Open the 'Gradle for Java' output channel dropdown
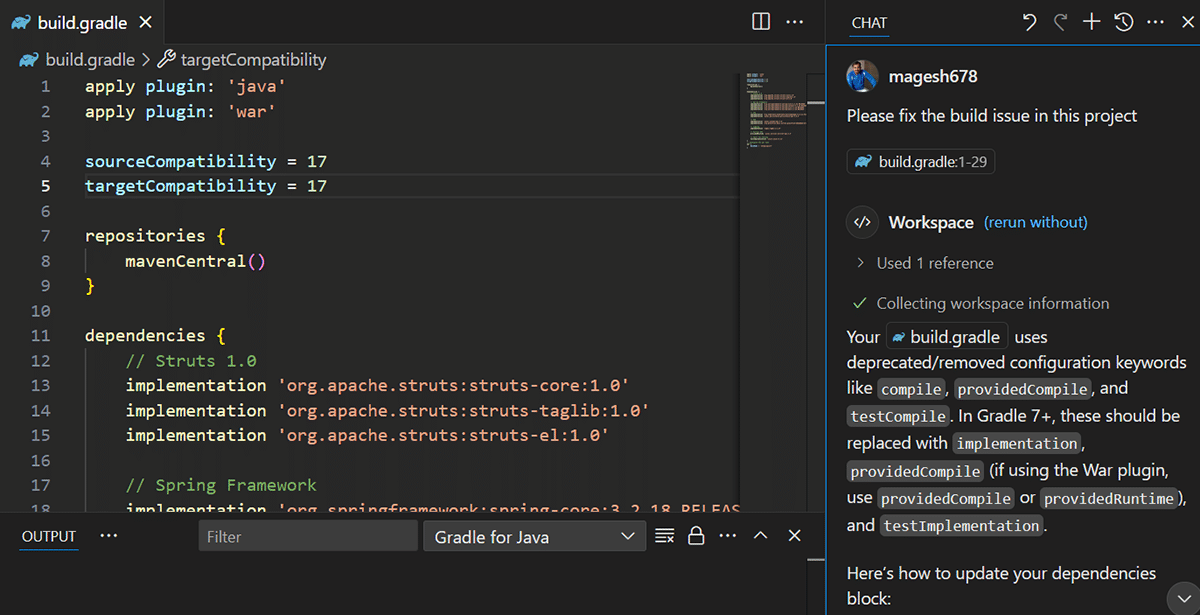 pos(533,536)
